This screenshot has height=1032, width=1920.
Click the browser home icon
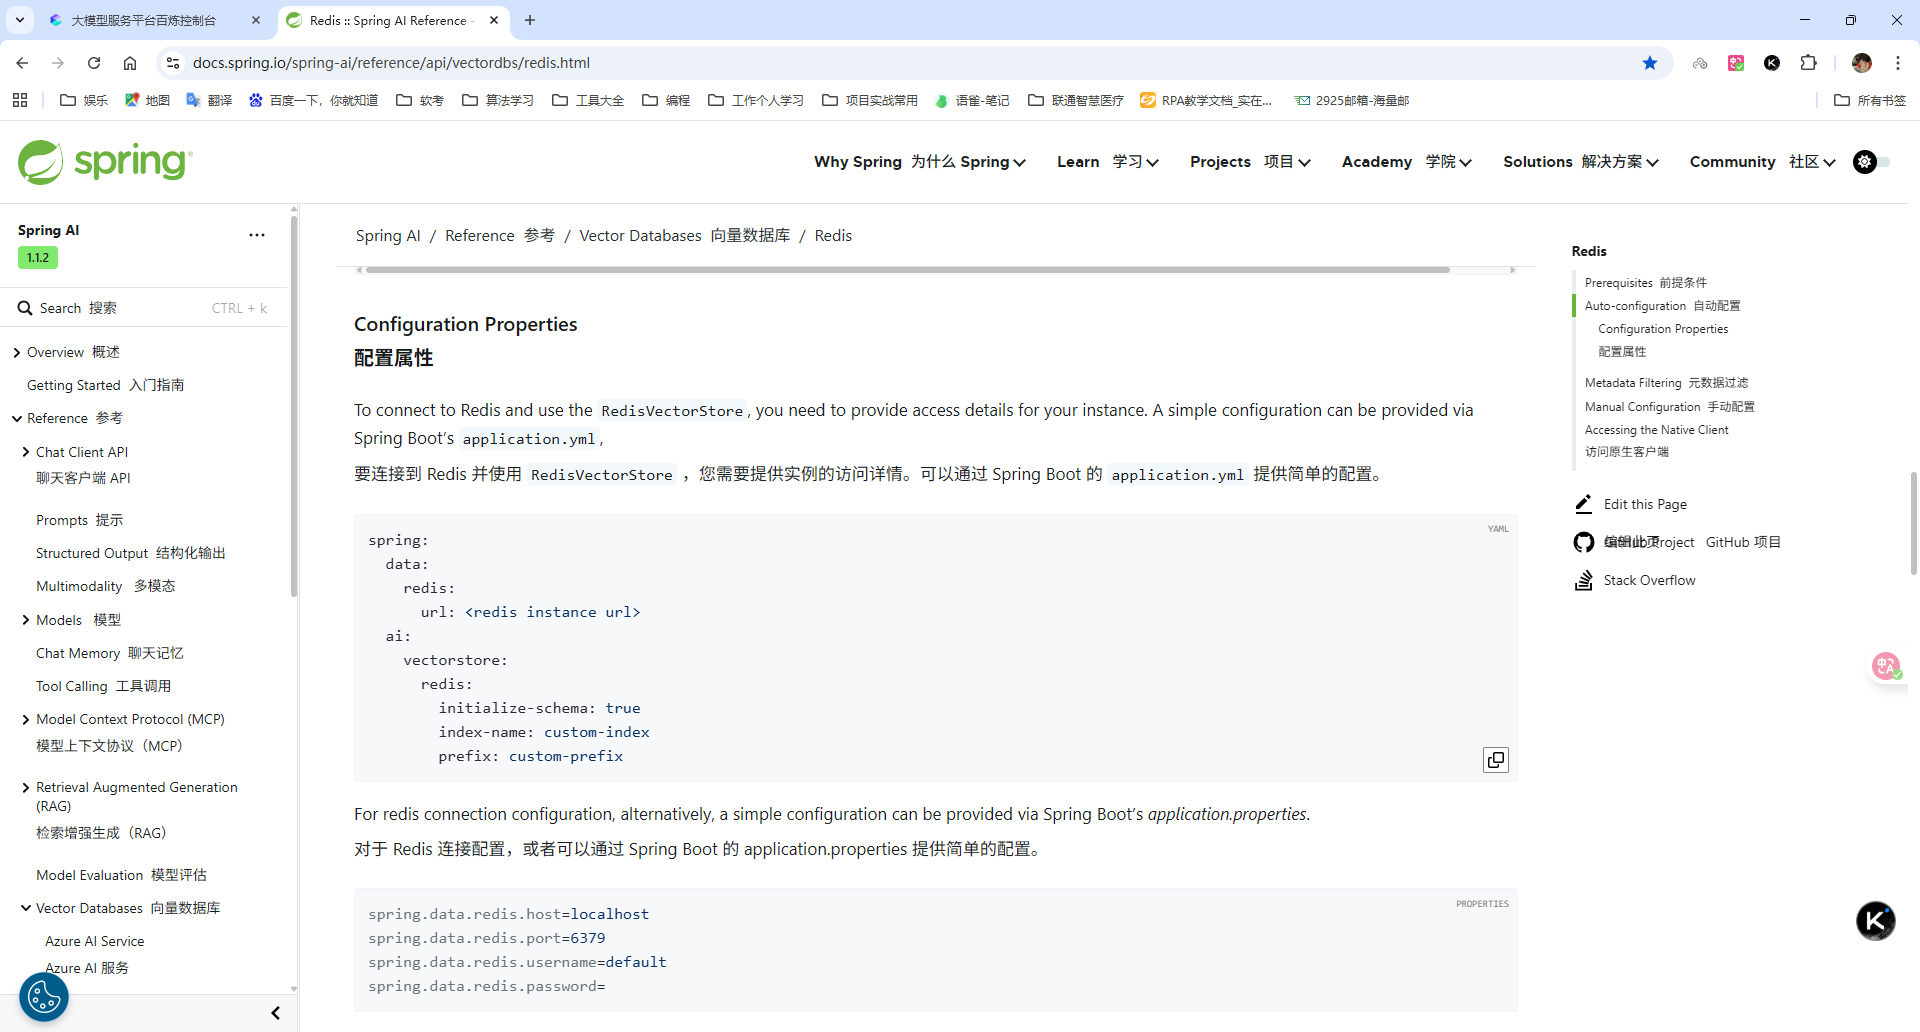[x=129, y=62]
